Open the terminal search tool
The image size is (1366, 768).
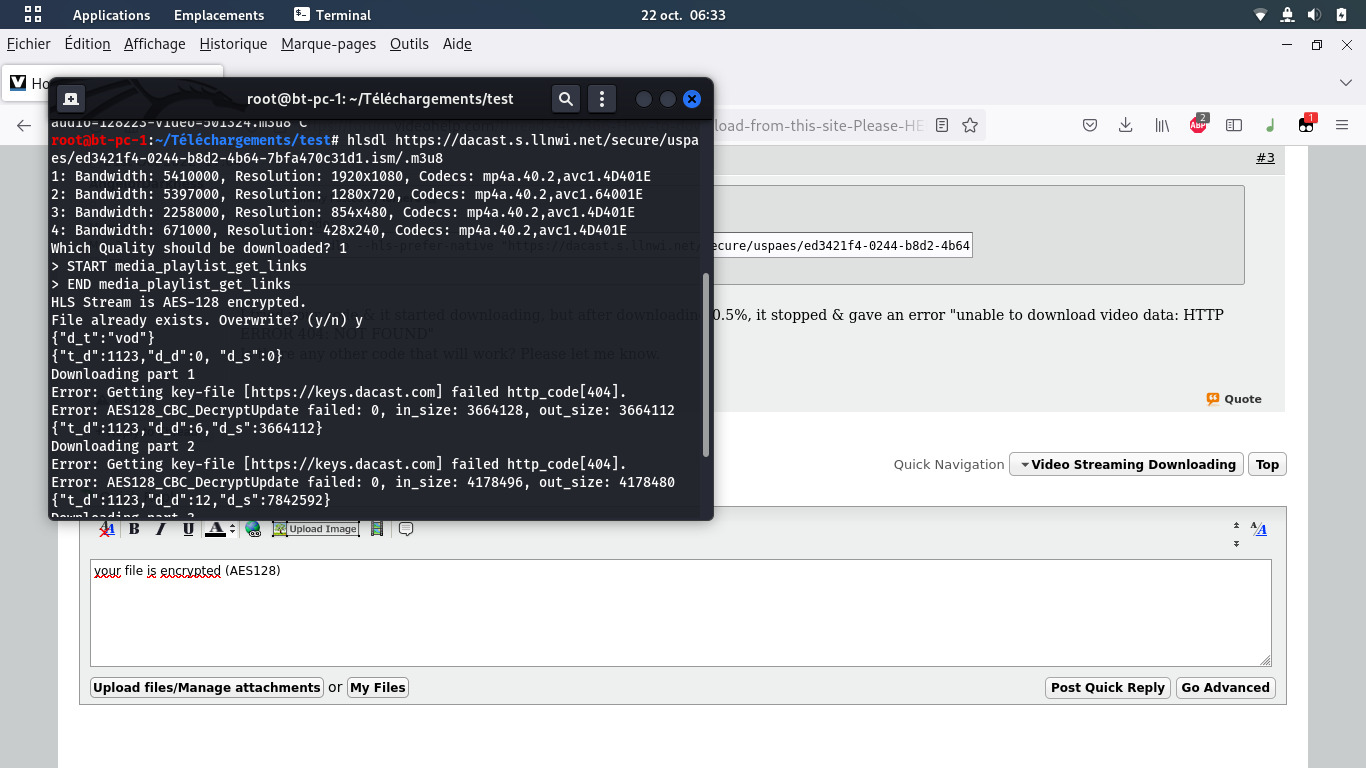point(566,99)
